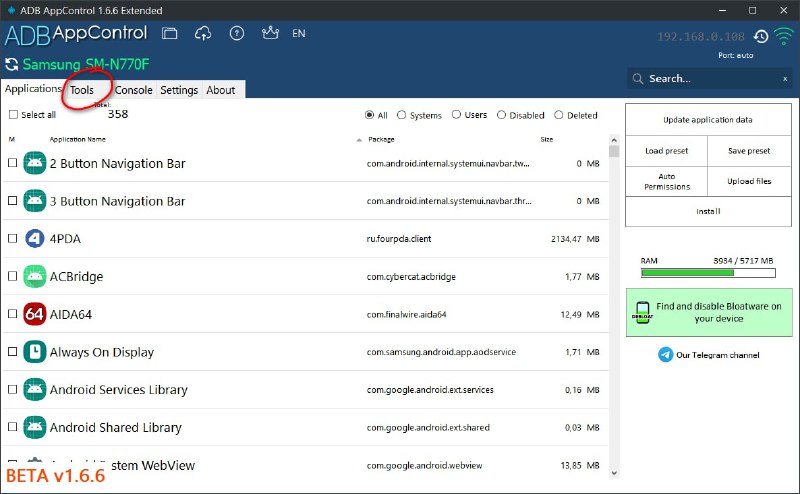Image resolution: width=800 pixels, height=494 pixels.
Task: Click the device IP address field
Action: 701,37
